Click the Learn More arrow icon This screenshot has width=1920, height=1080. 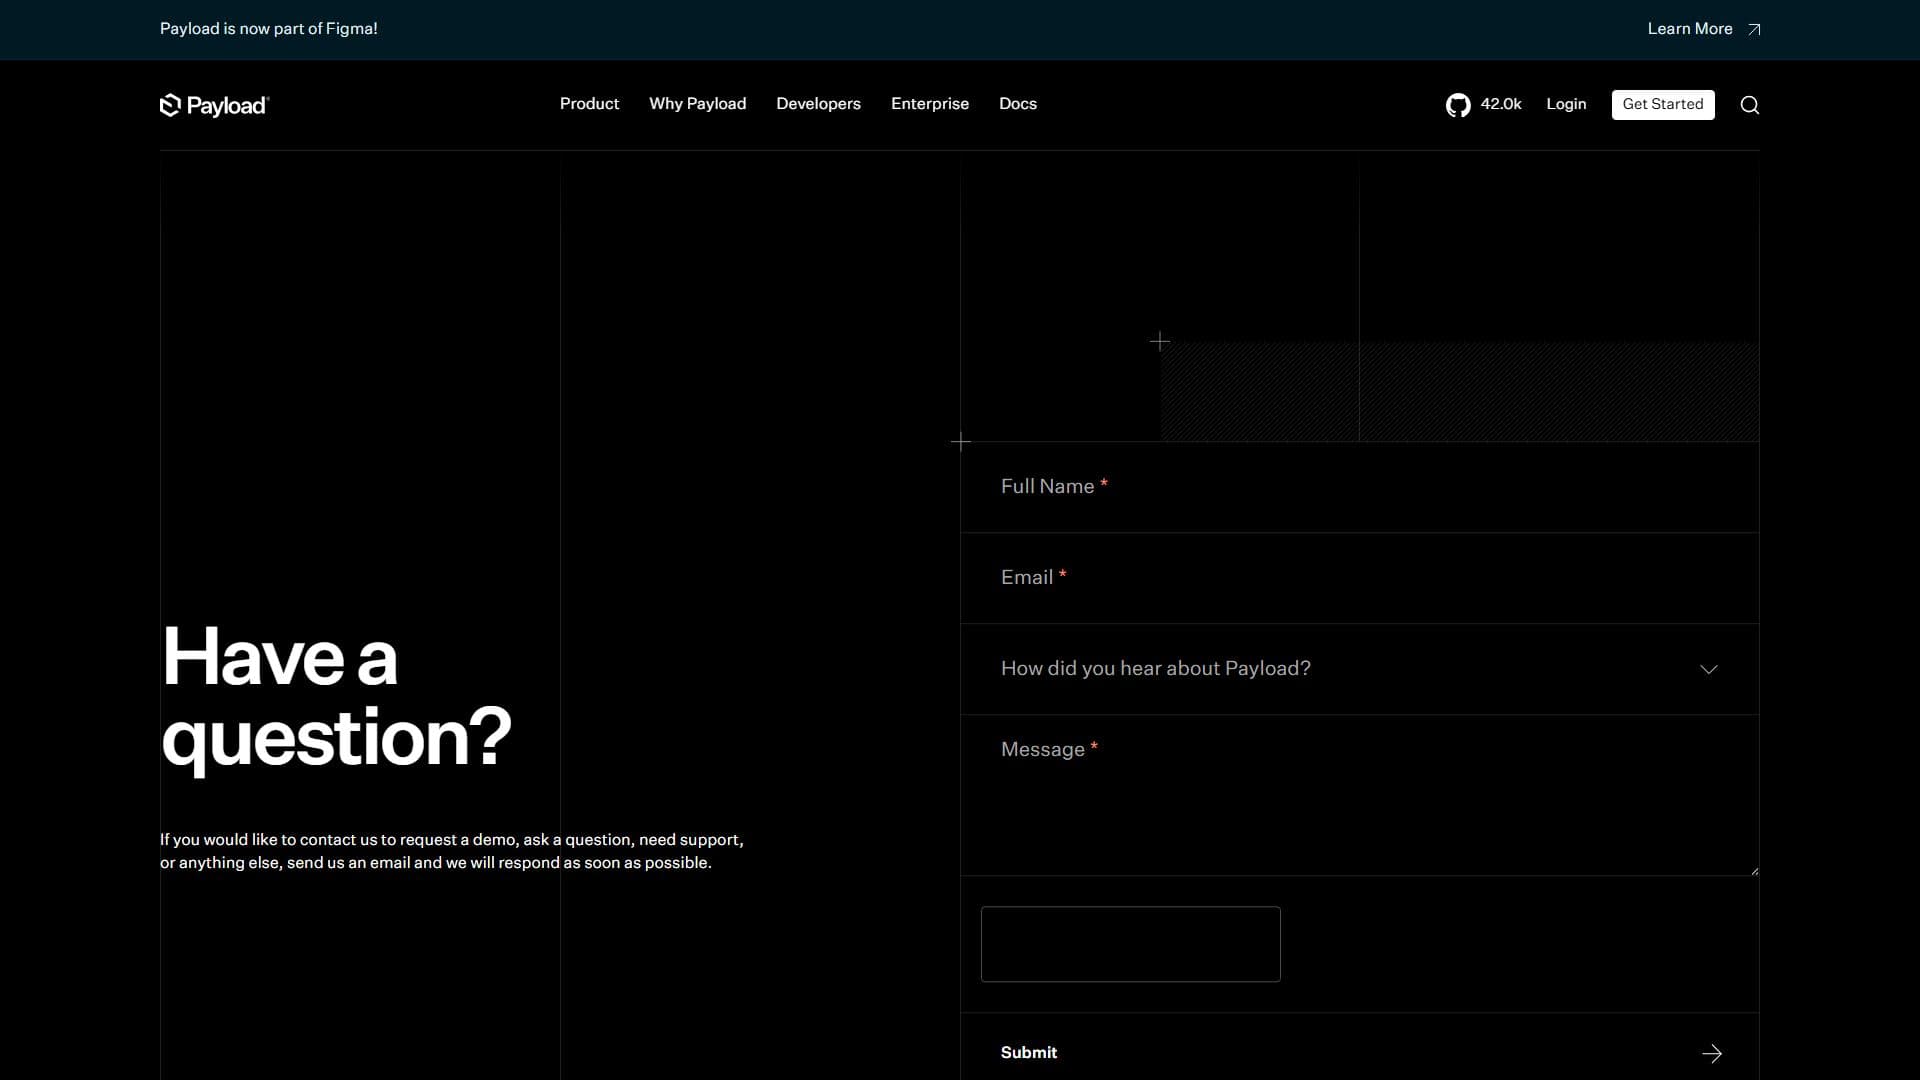[1754, 29]
